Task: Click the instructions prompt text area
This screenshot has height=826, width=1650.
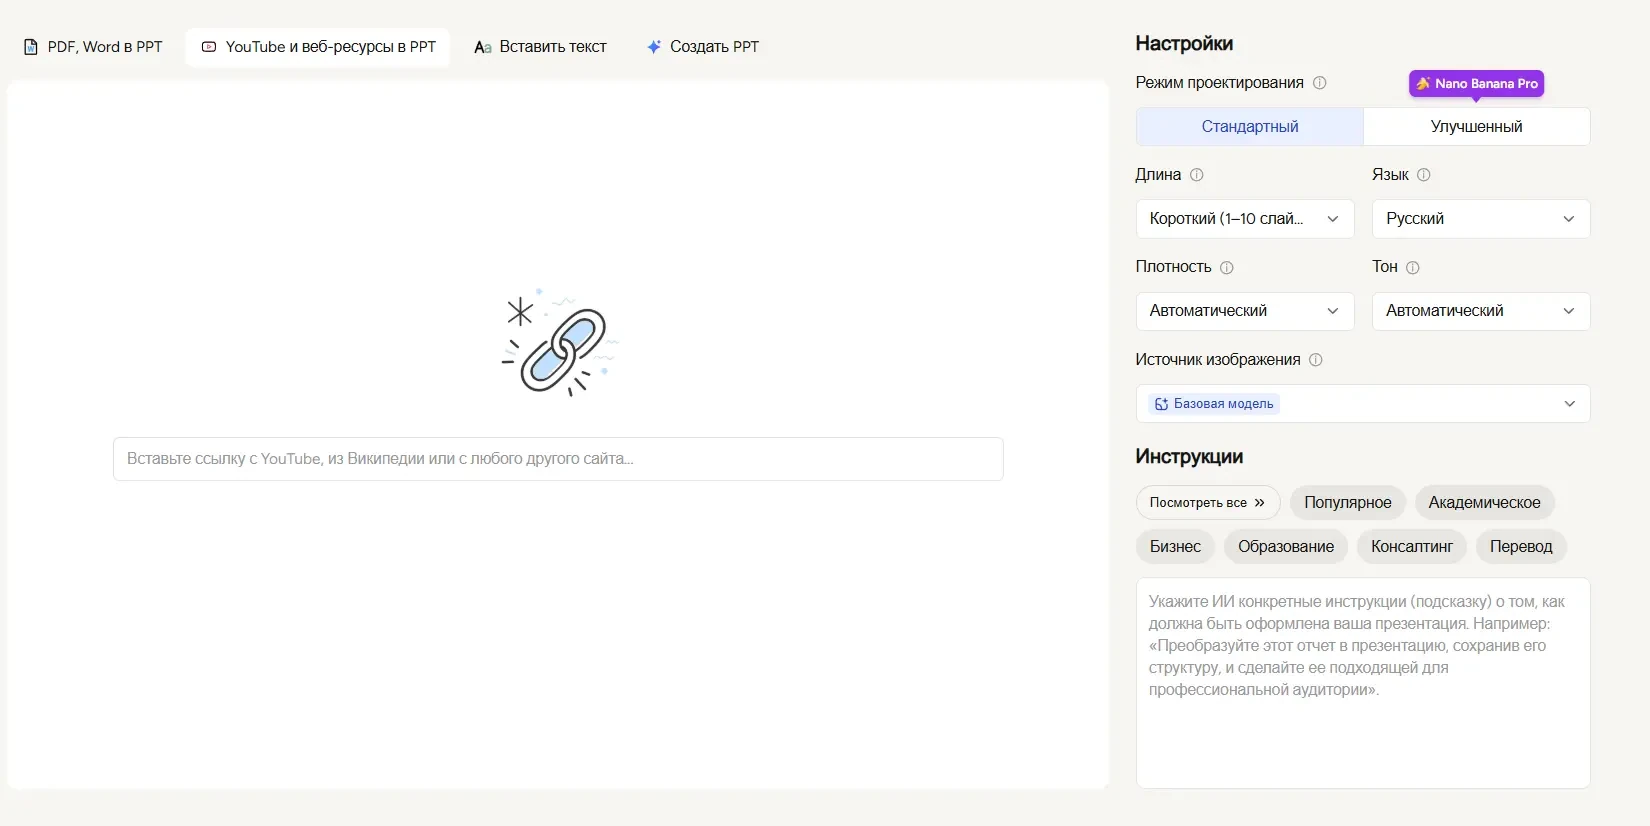Action: coord(1363,683)
